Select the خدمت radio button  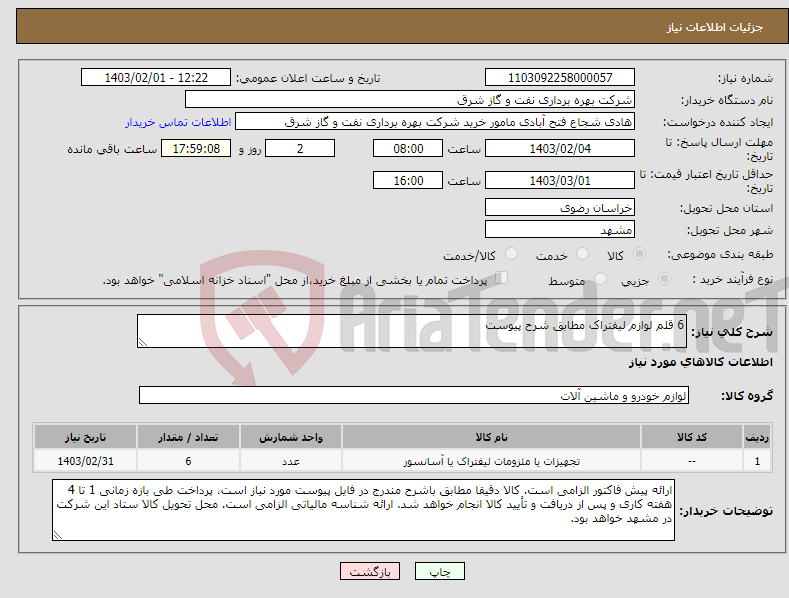point(582,254)
